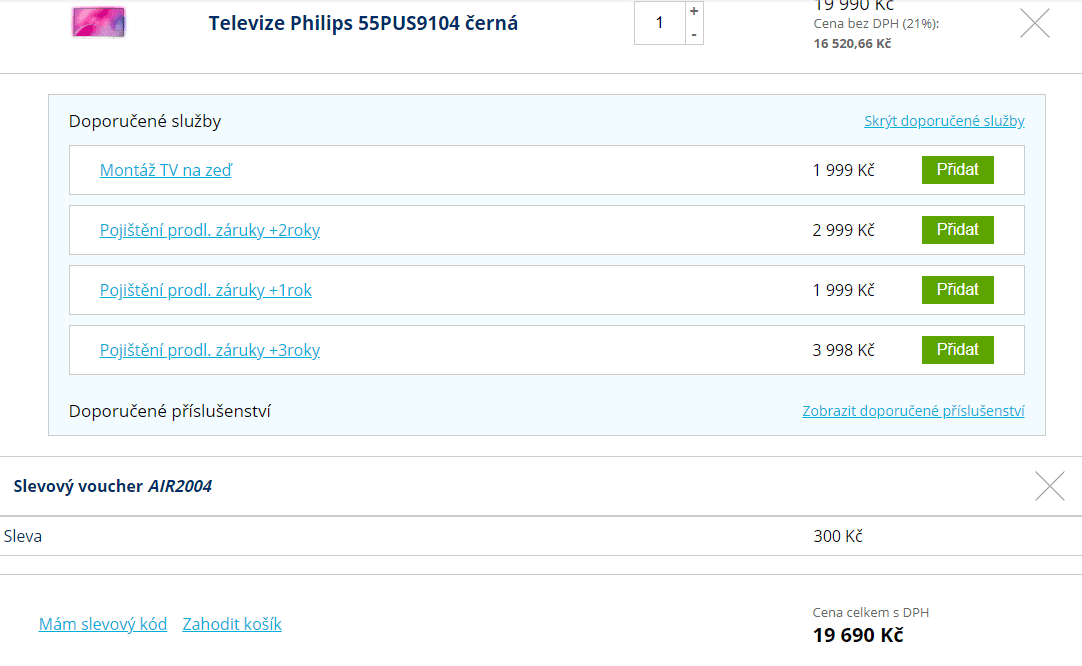Viewport: 1082px width, 666px height.
Task: Select the +1rok warranty price 1 999 Kč
Action: 843,290
